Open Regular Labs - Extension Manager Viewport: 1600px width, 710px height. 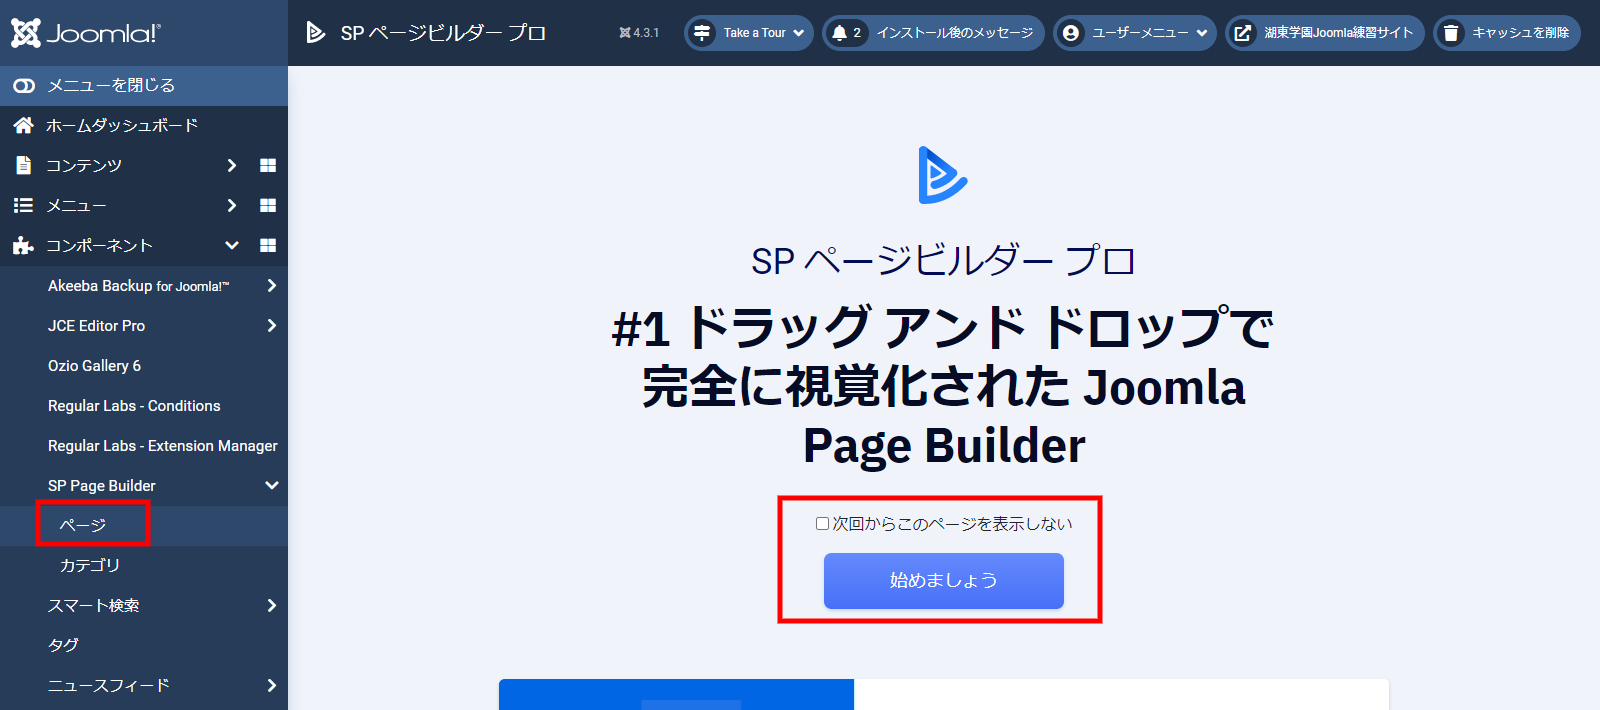click(162, 446)
